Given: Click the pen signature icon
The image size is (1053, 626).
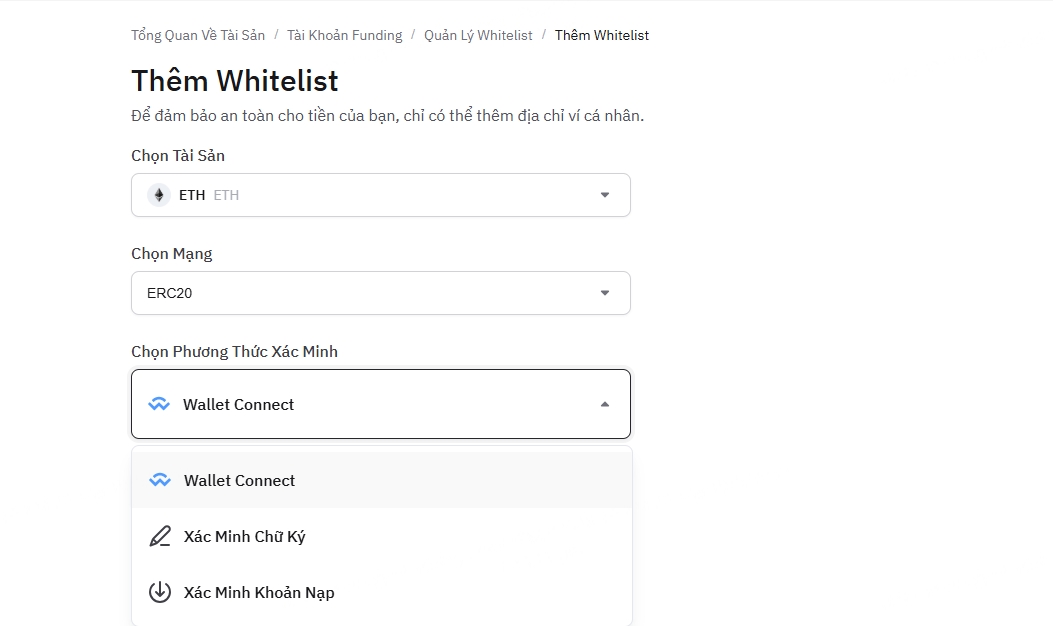Looking at the screenshot, I should [160, 536].
